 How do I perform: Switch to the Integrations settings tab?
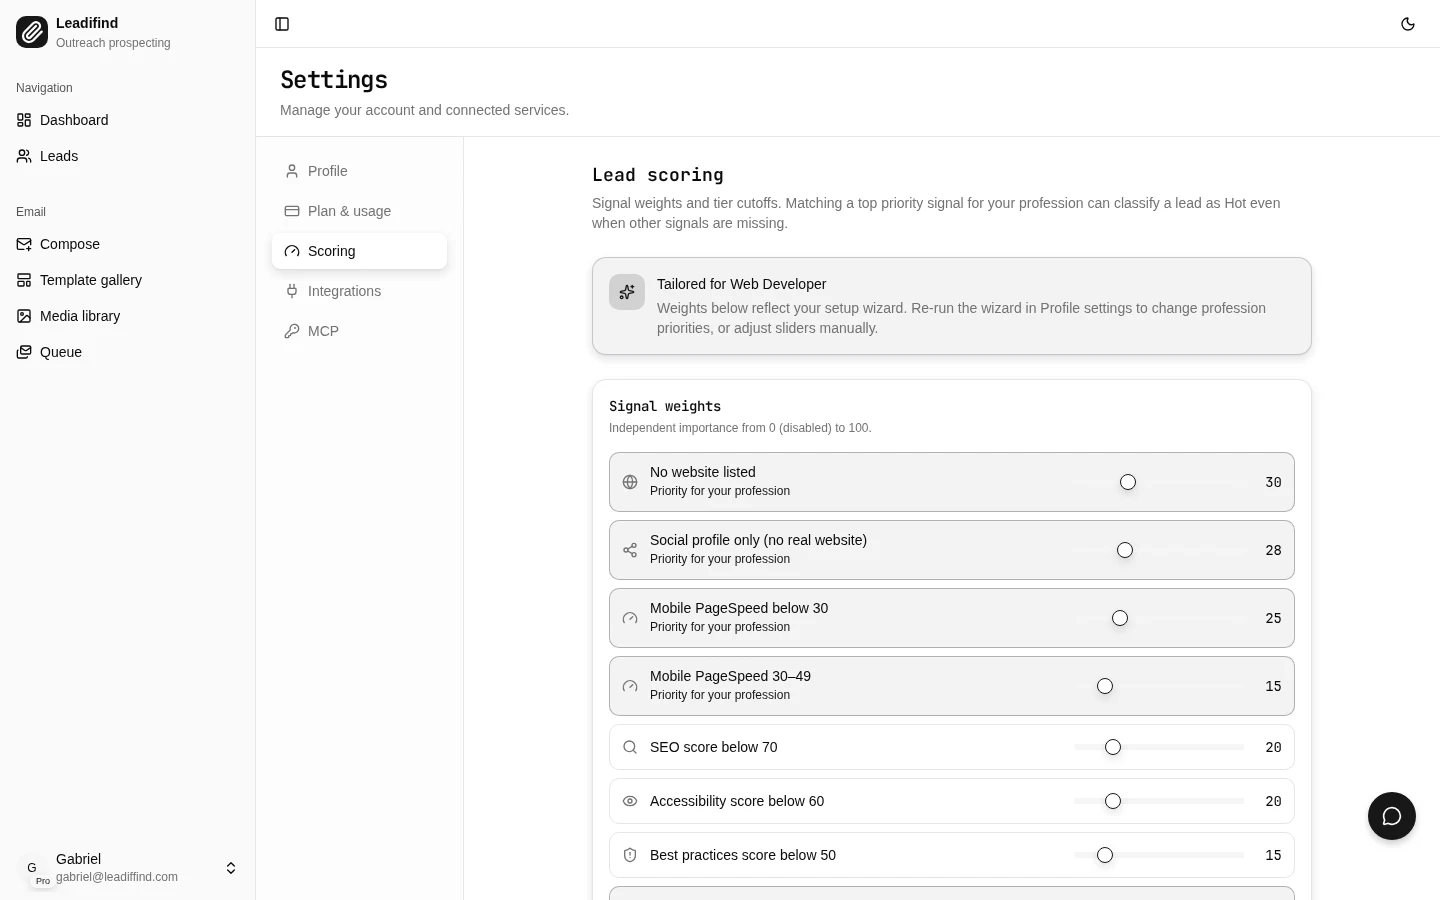tap(359, 291)
